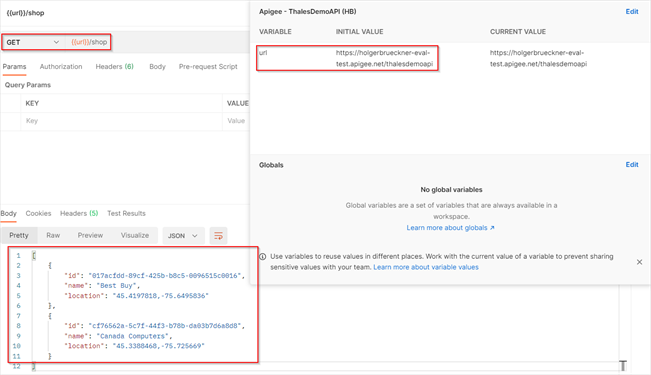Open the Test Results tab
The width and height of the screenshot is (651, 375).
pos(126,213)
